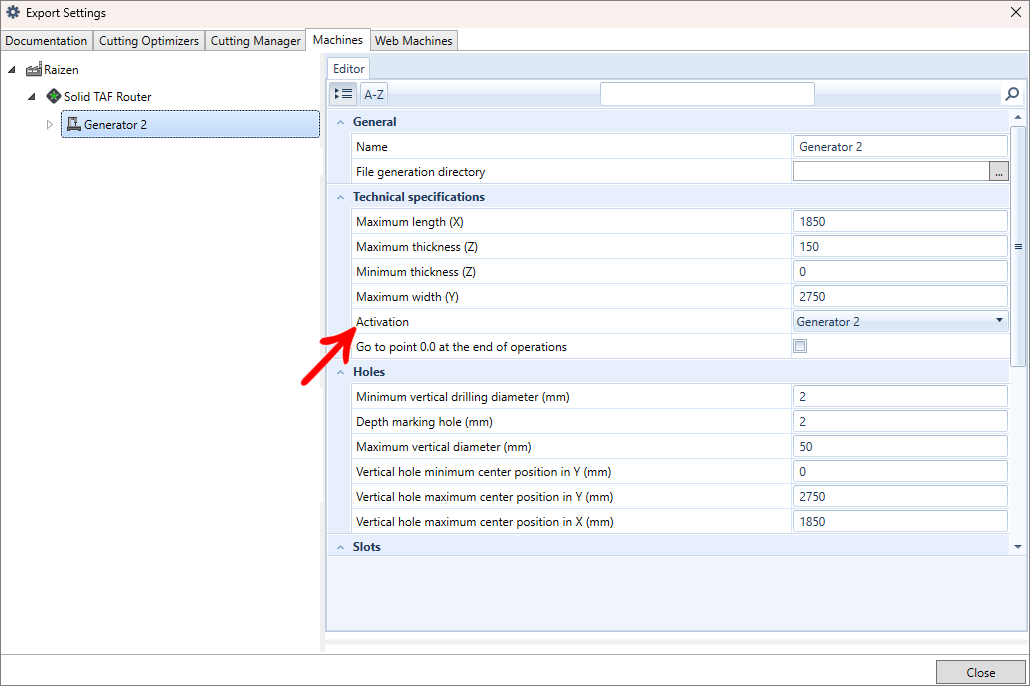Image resolution: width=1030 pixels, height=686 pixels.
Task: Toggle Go to point 0.0 checkbox
Action: click(x=799, y=347)
